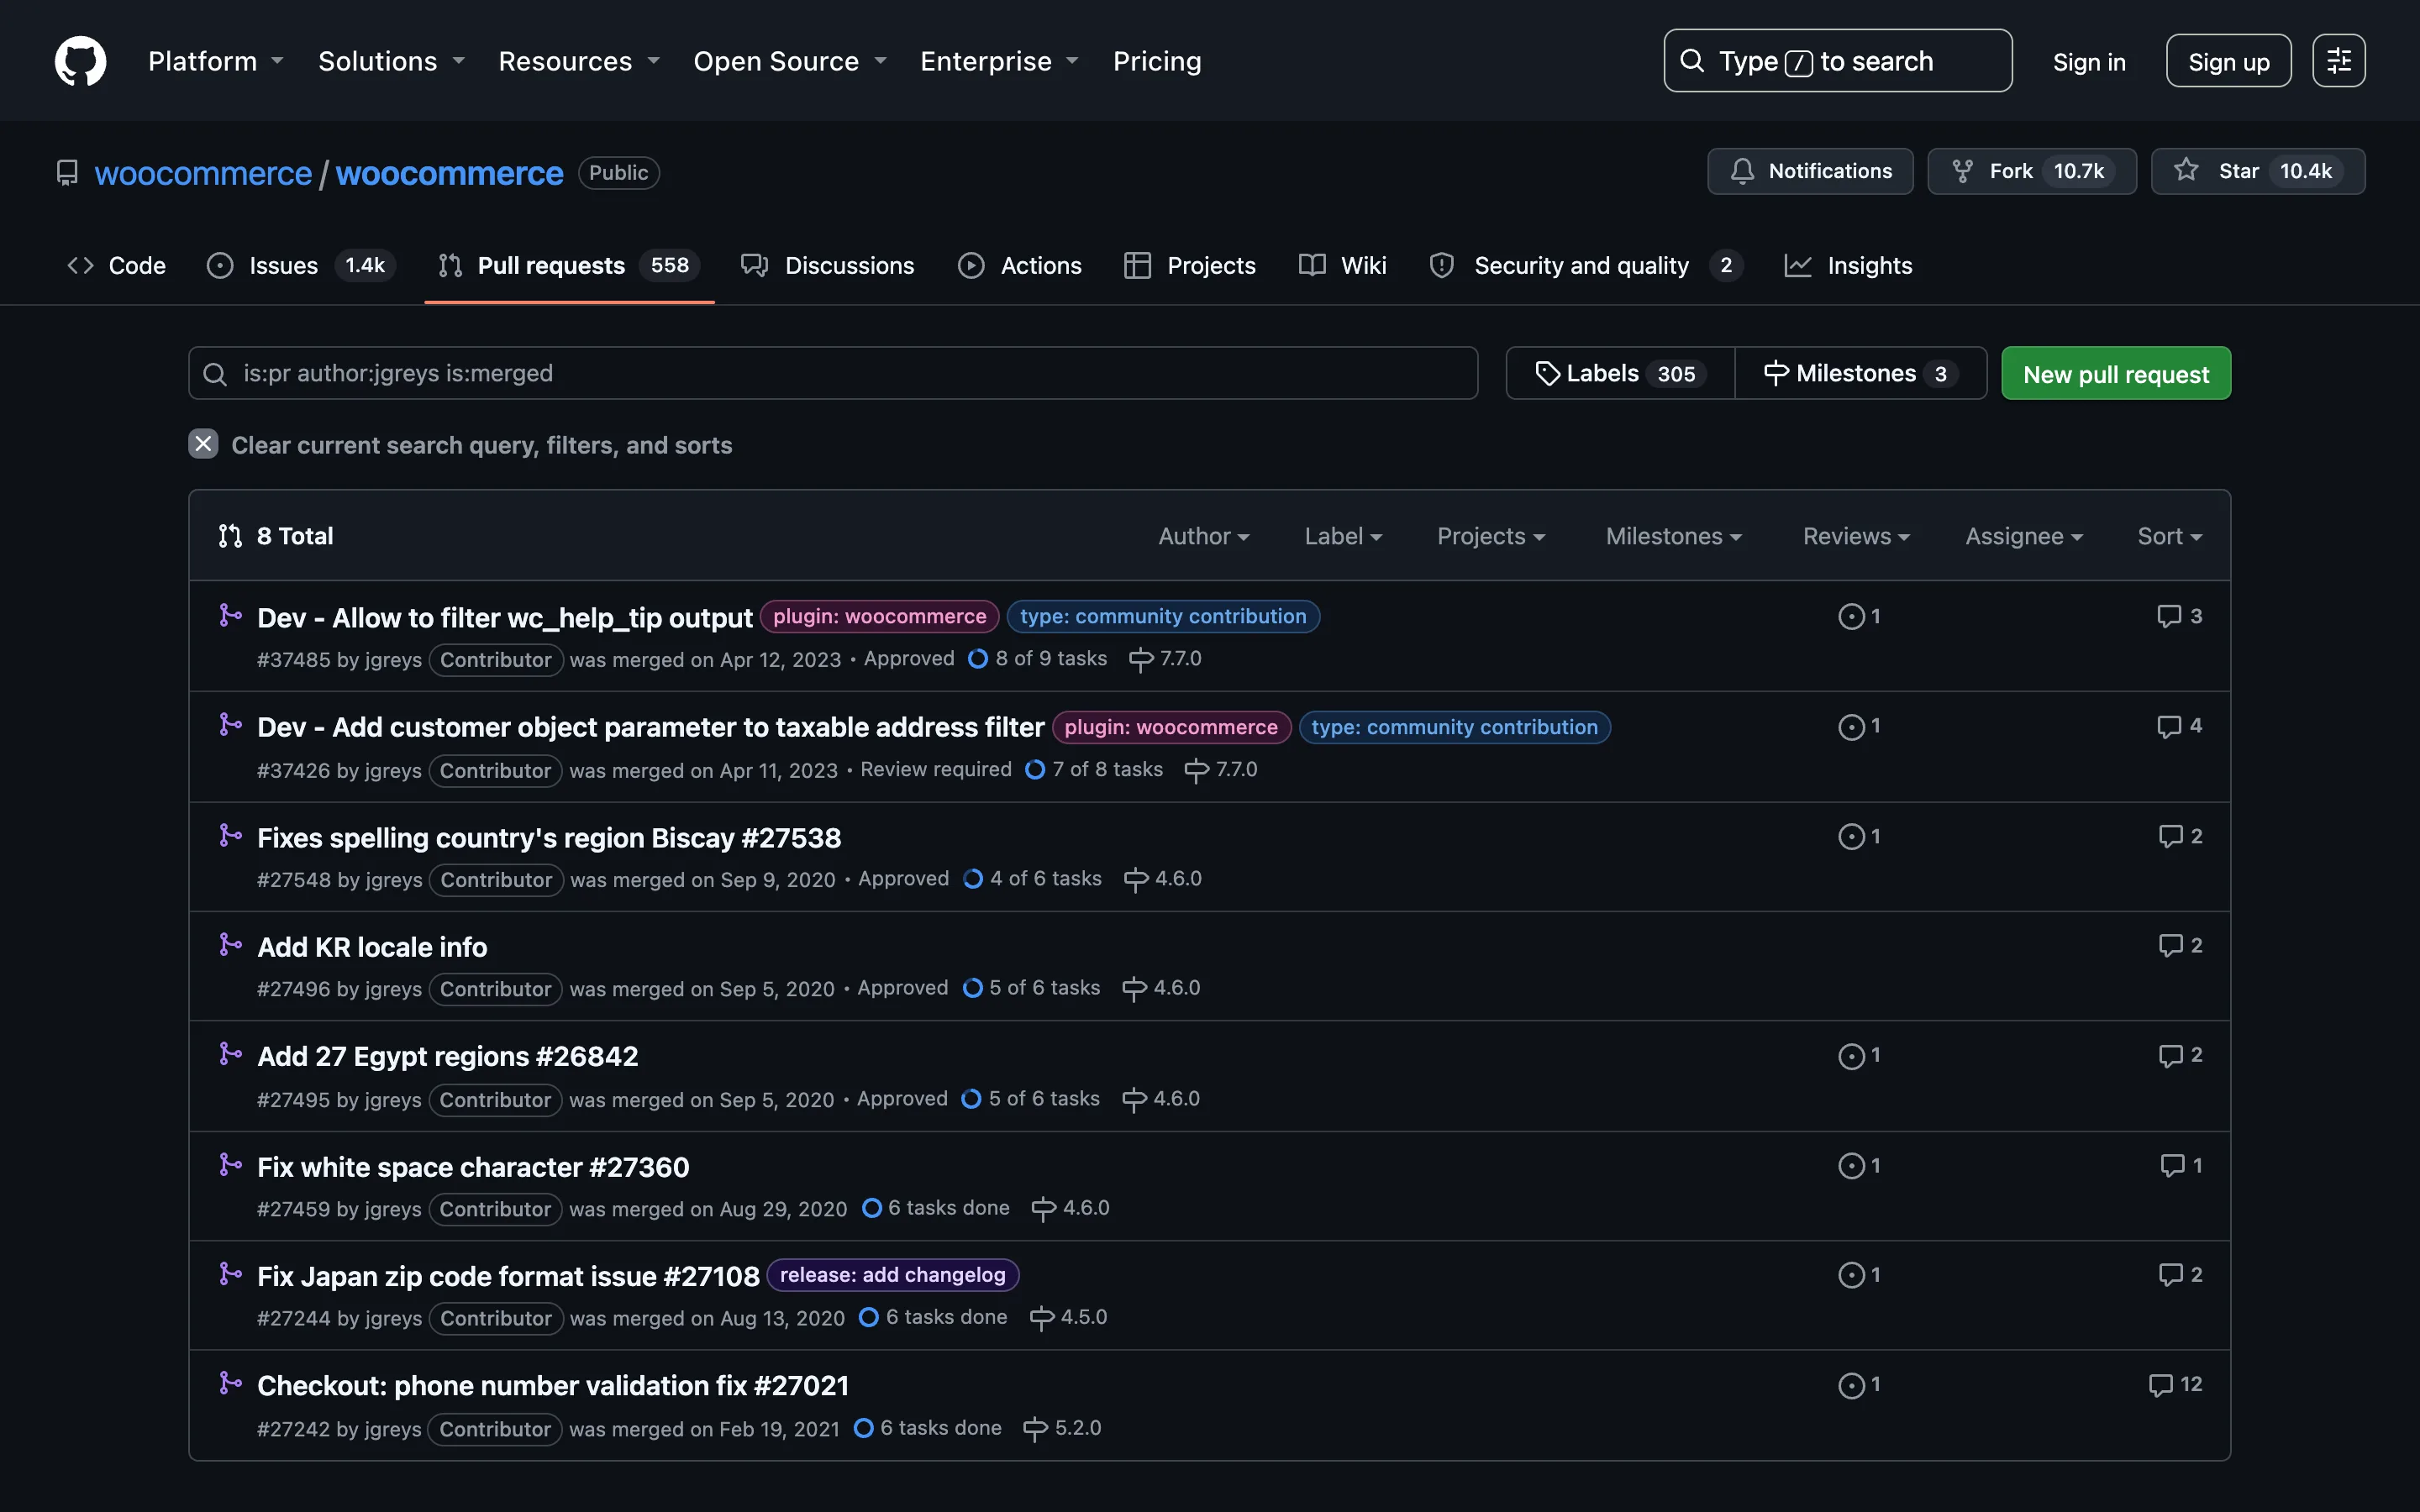Open 5.2.0 milestone on PR #27242
The width and height of the screenshot is (2420, 1512).
(1062, 1428)
